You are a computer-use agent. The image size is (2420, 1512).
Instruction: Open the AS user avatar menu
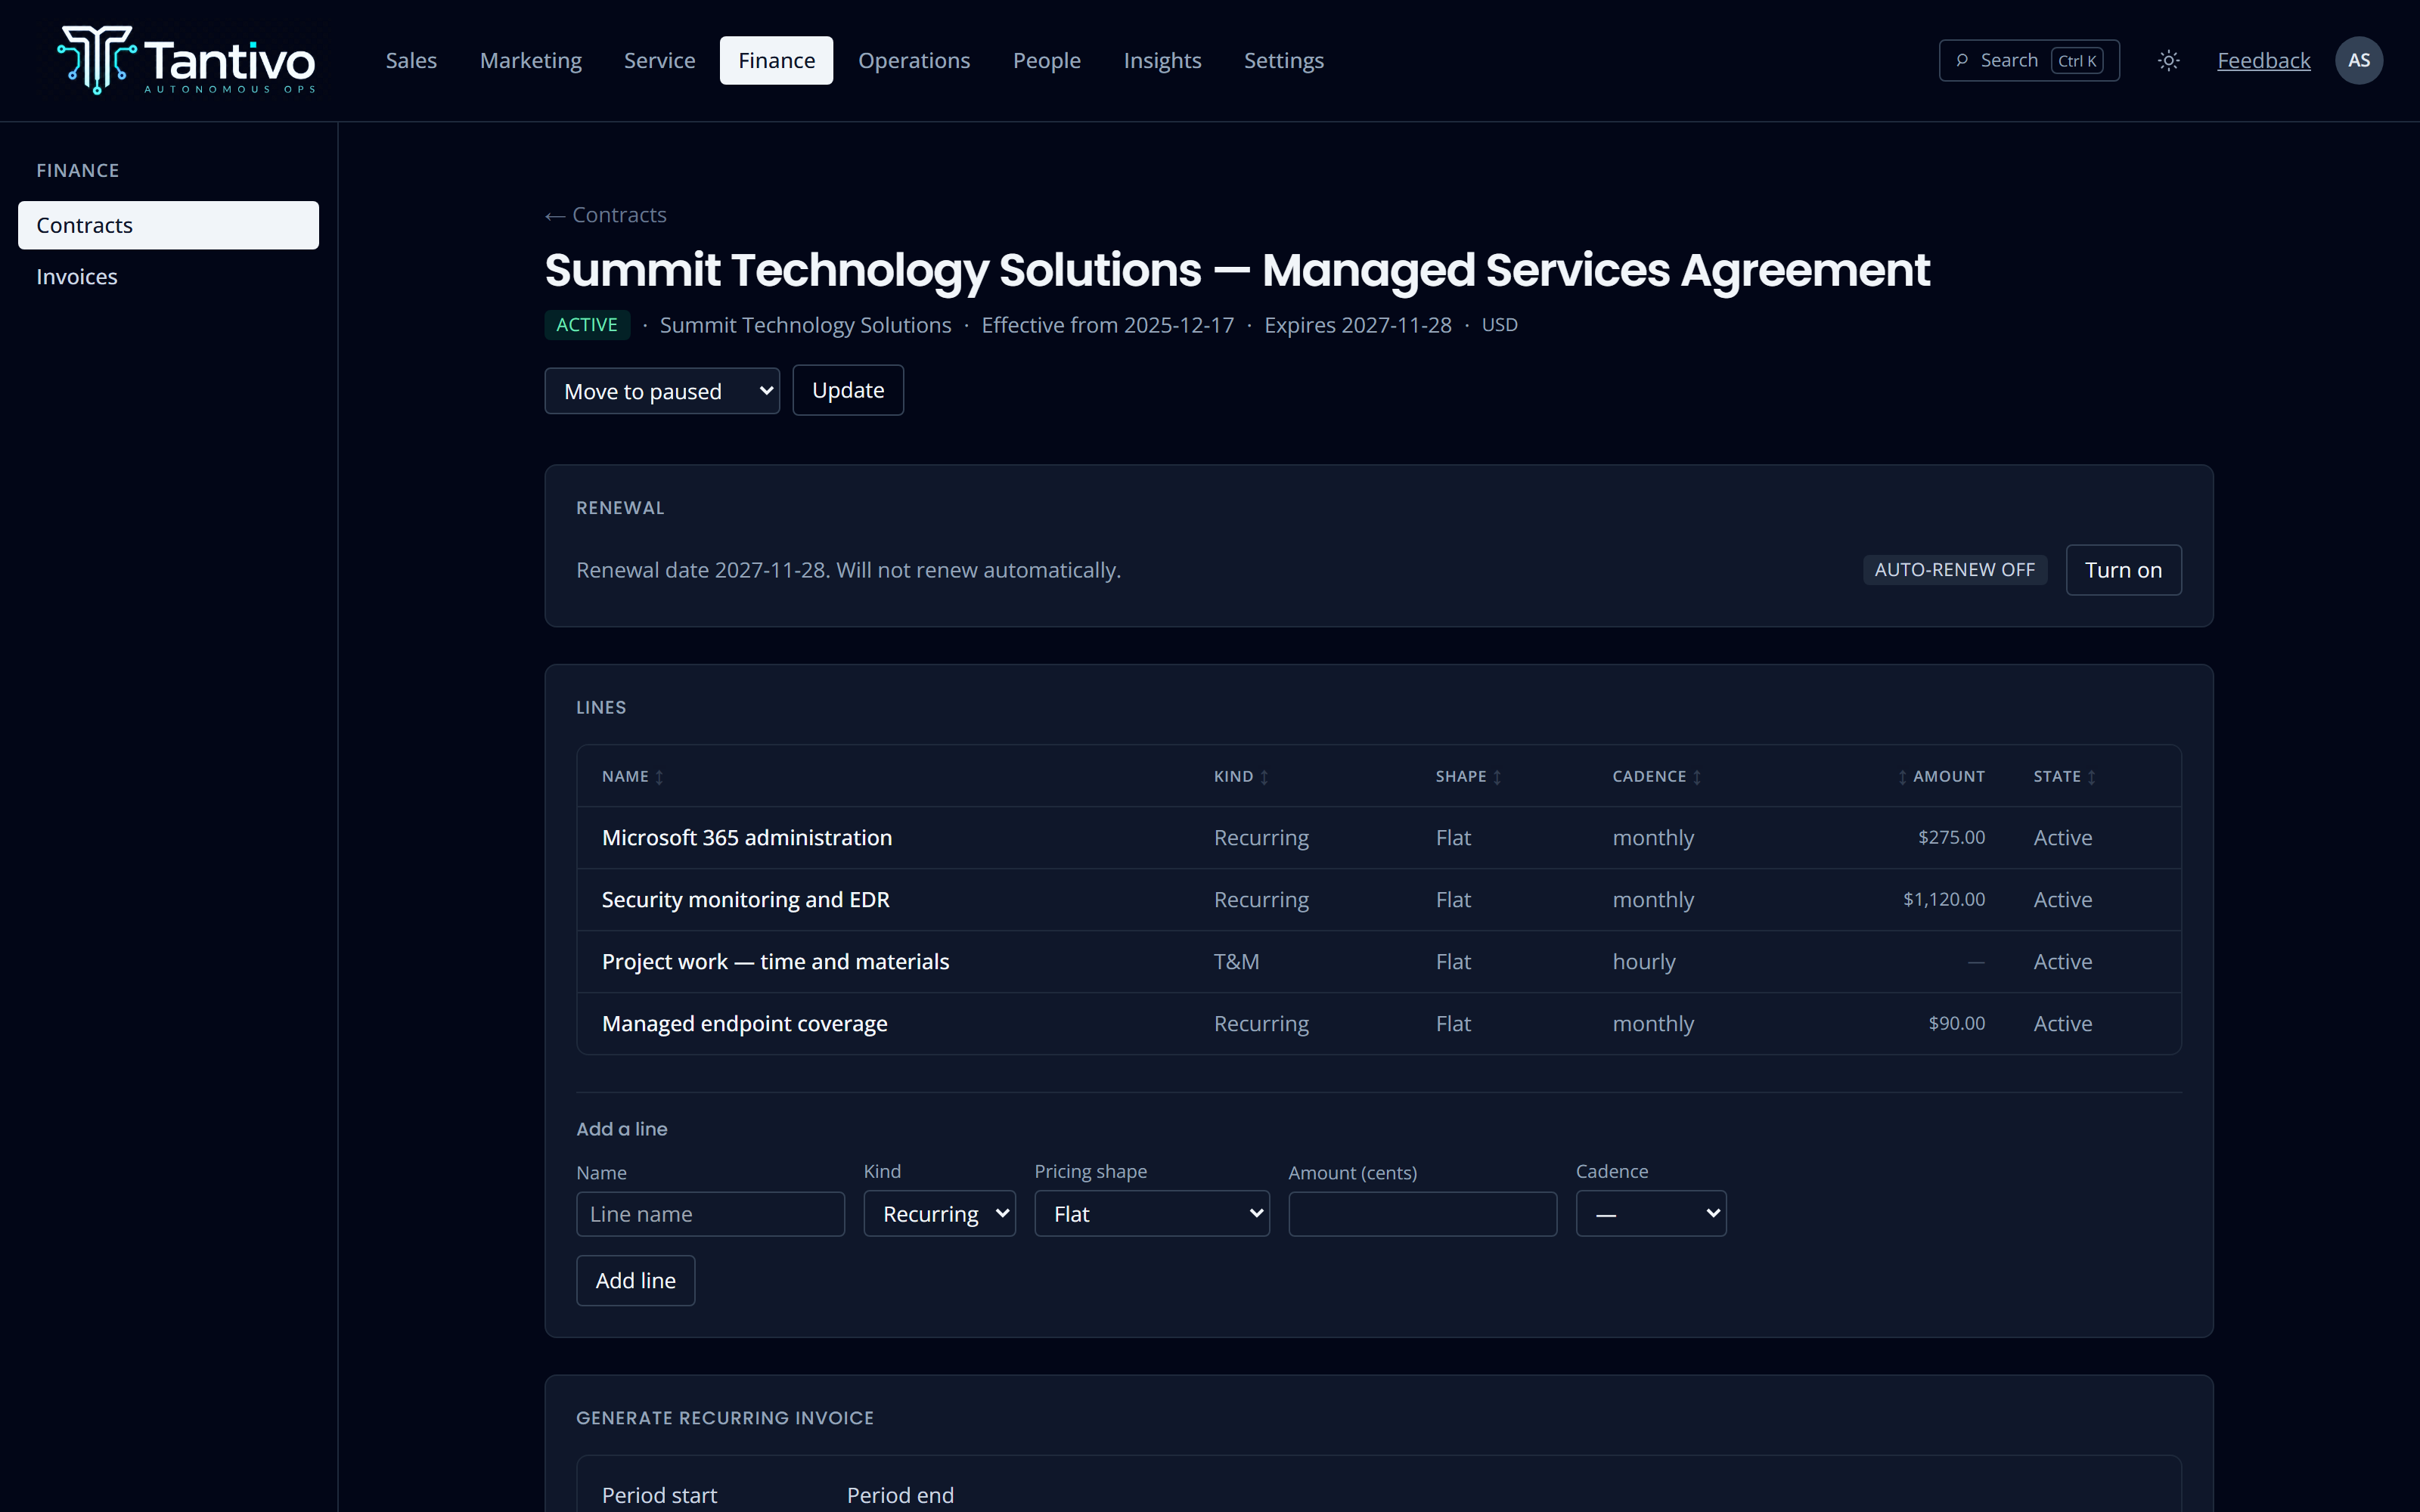(2358, 61)
